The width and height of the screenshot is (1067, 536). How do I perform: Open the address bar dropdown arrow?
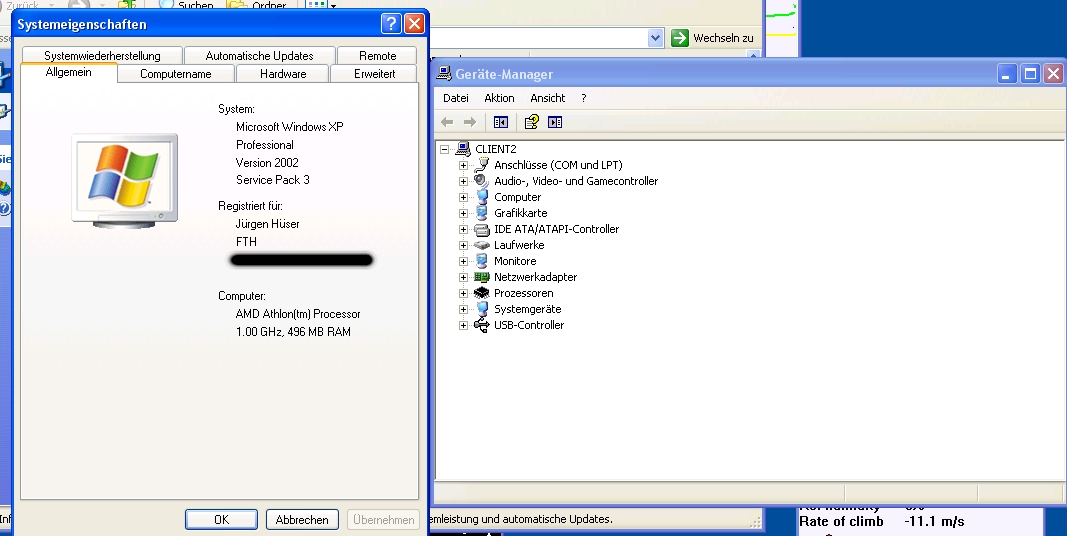(x=655, y=38)
